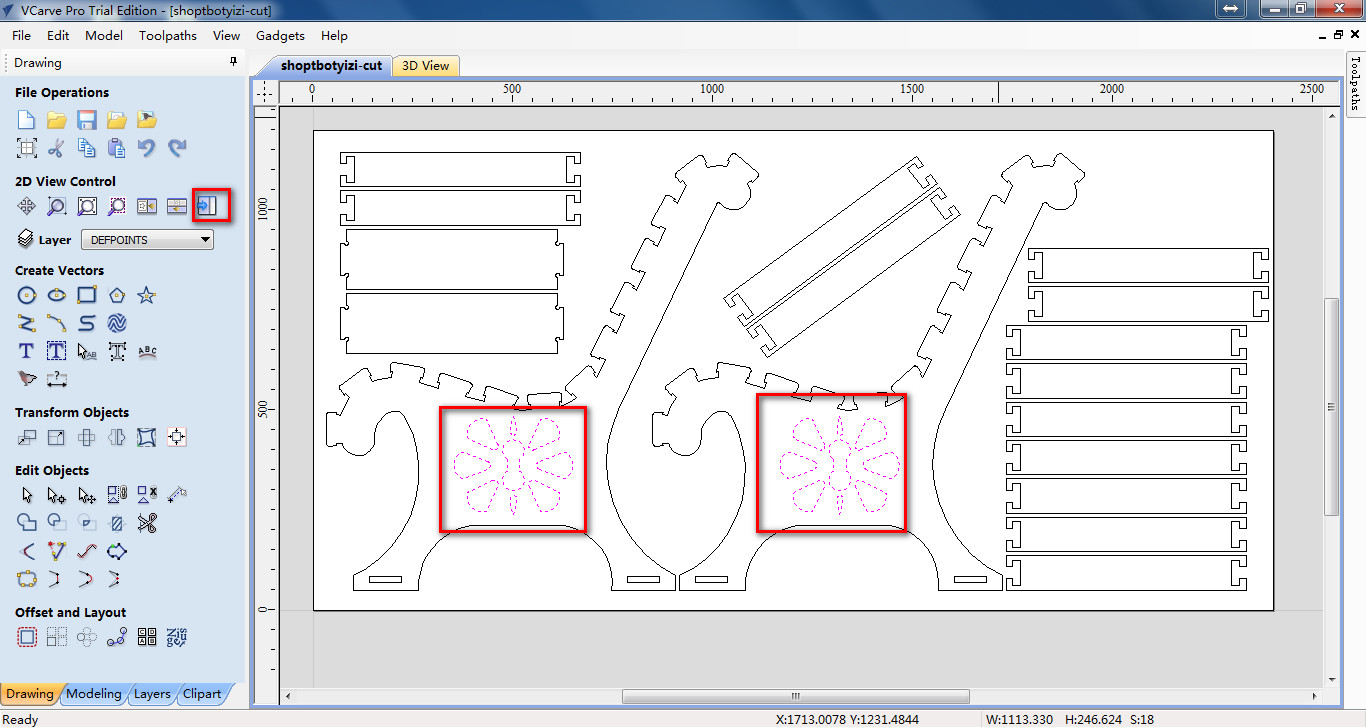Ungroup the selected objects
The height and width of the screenshot is (728, 1366).
[147, 494]
